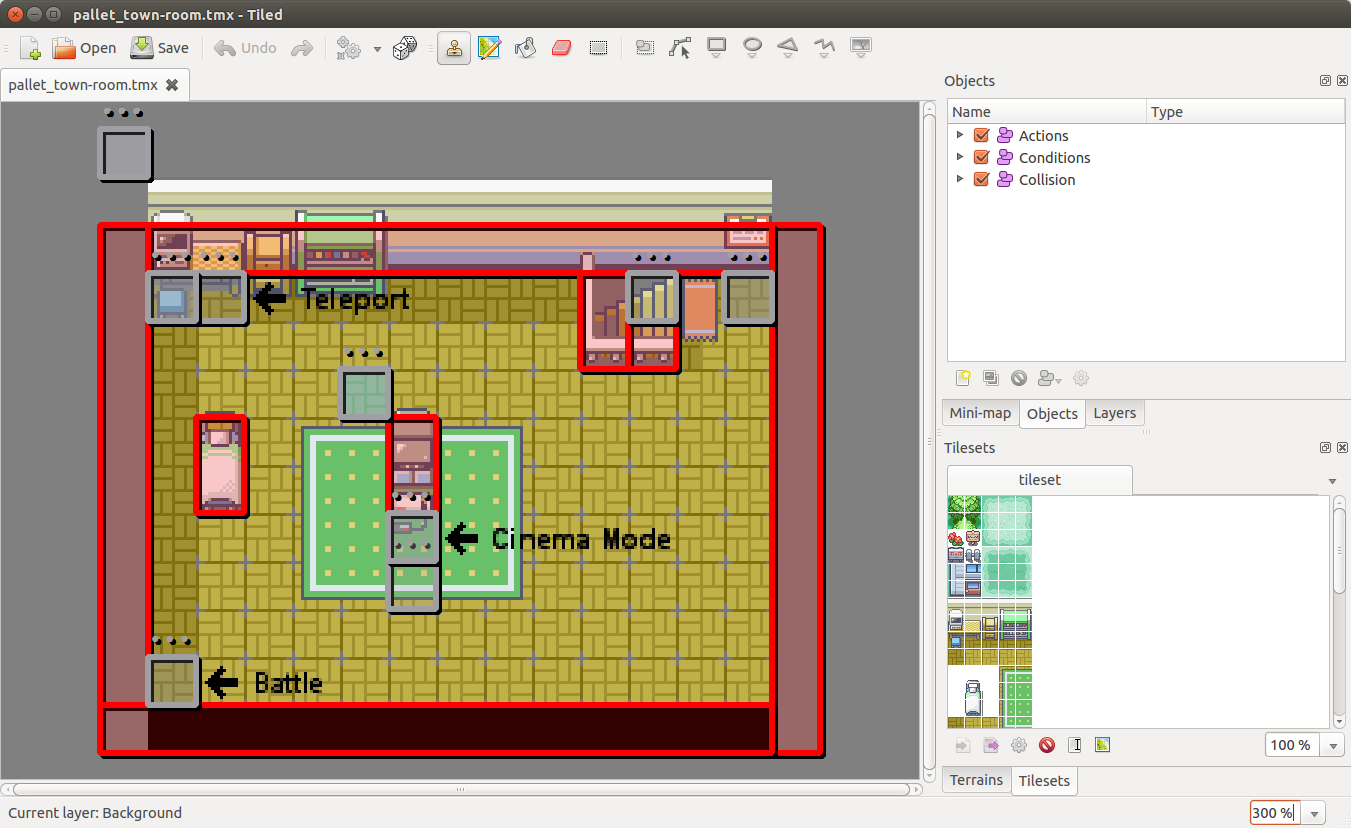Image resolution: width=1351 pixels, height=828 pixels.
Task: Open the tileset list dropdown arrow
Action: pos(1332,481)
